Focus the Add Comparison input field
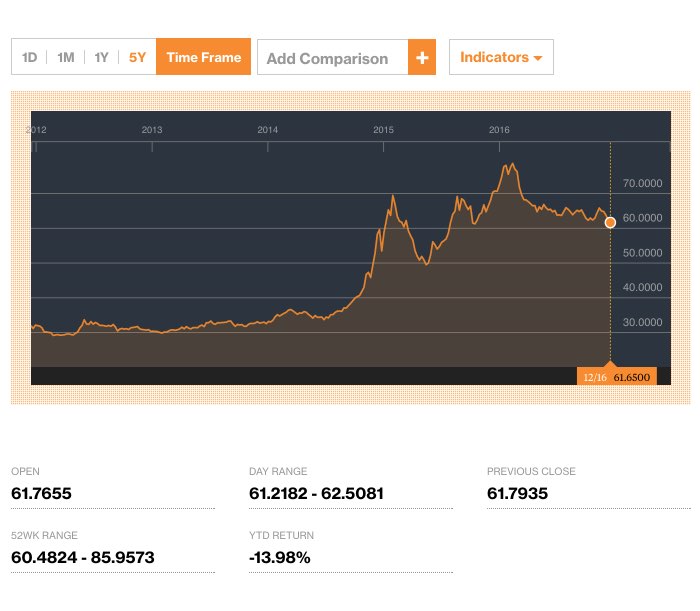The image size is (700, 611). pyautogui.click(x=333, y=57)
